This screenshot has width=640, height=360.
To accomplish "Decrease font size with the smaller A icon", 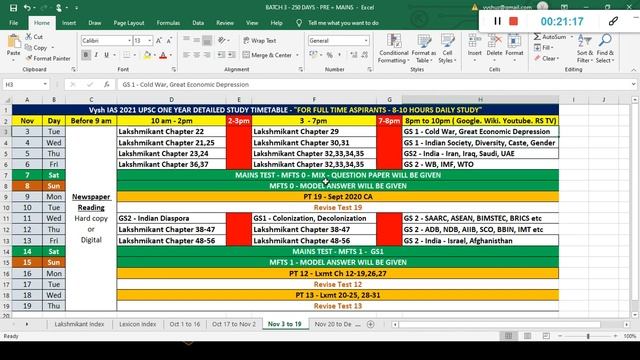I will 169,40.
